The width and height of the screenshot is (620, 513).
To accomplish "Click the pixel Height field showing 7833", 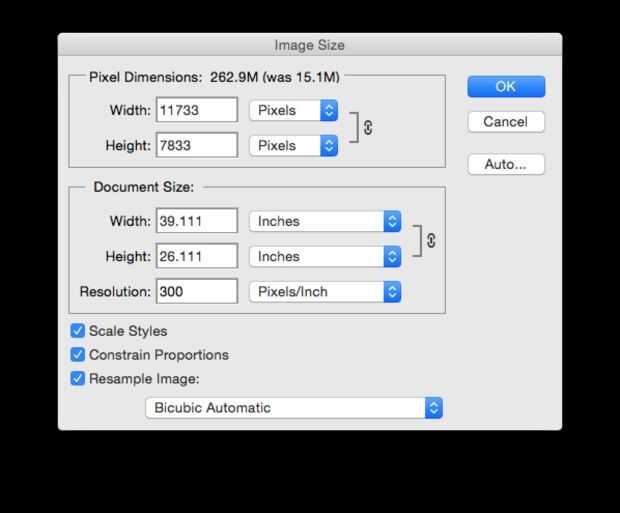I will coord(197,145).
